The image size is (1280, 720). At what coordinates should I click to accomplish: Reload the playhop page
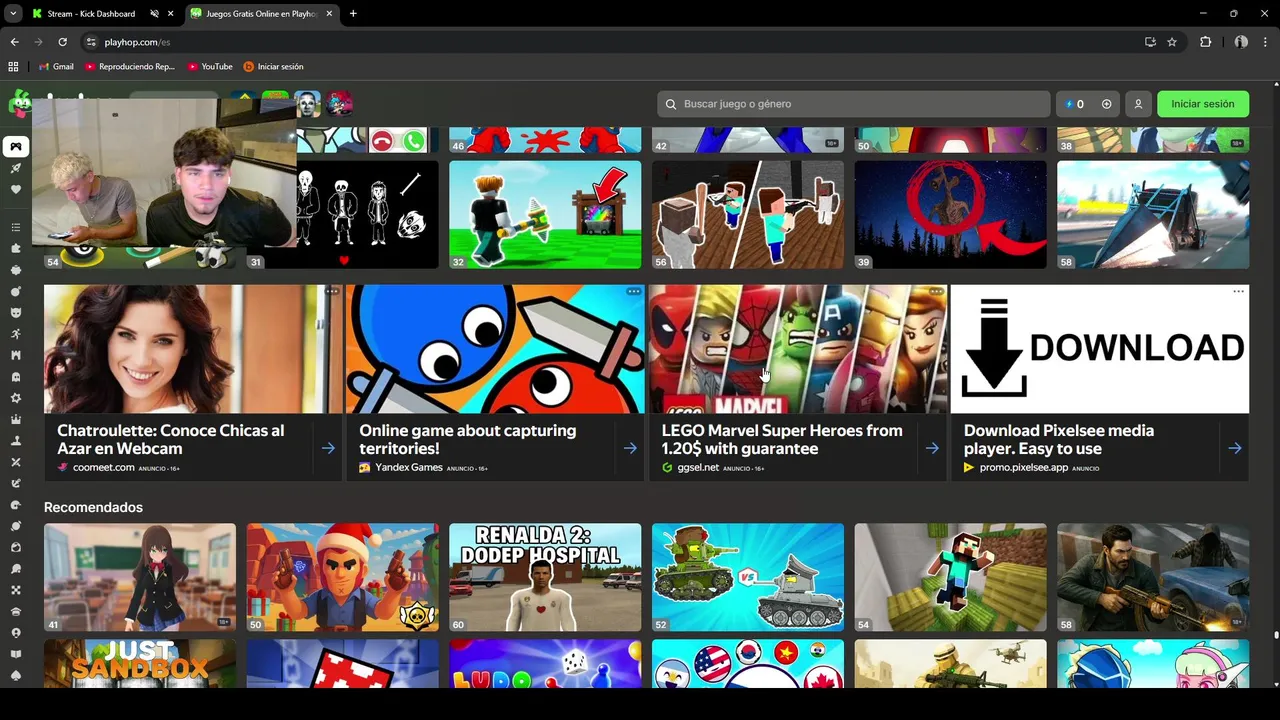pos(62,42)
